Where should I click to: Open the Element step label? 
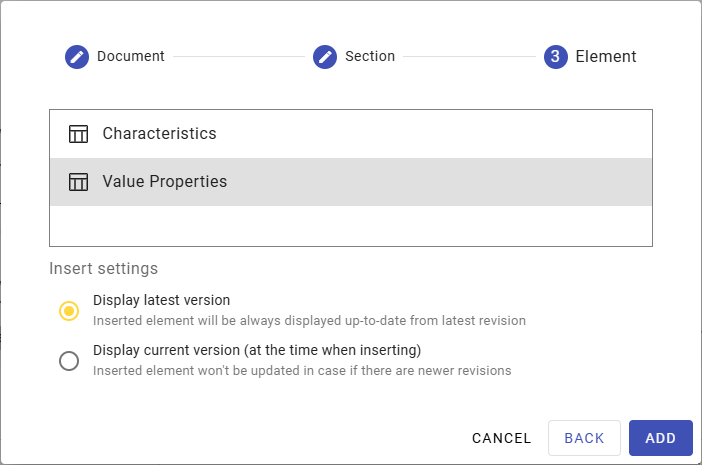pos(606,57)
